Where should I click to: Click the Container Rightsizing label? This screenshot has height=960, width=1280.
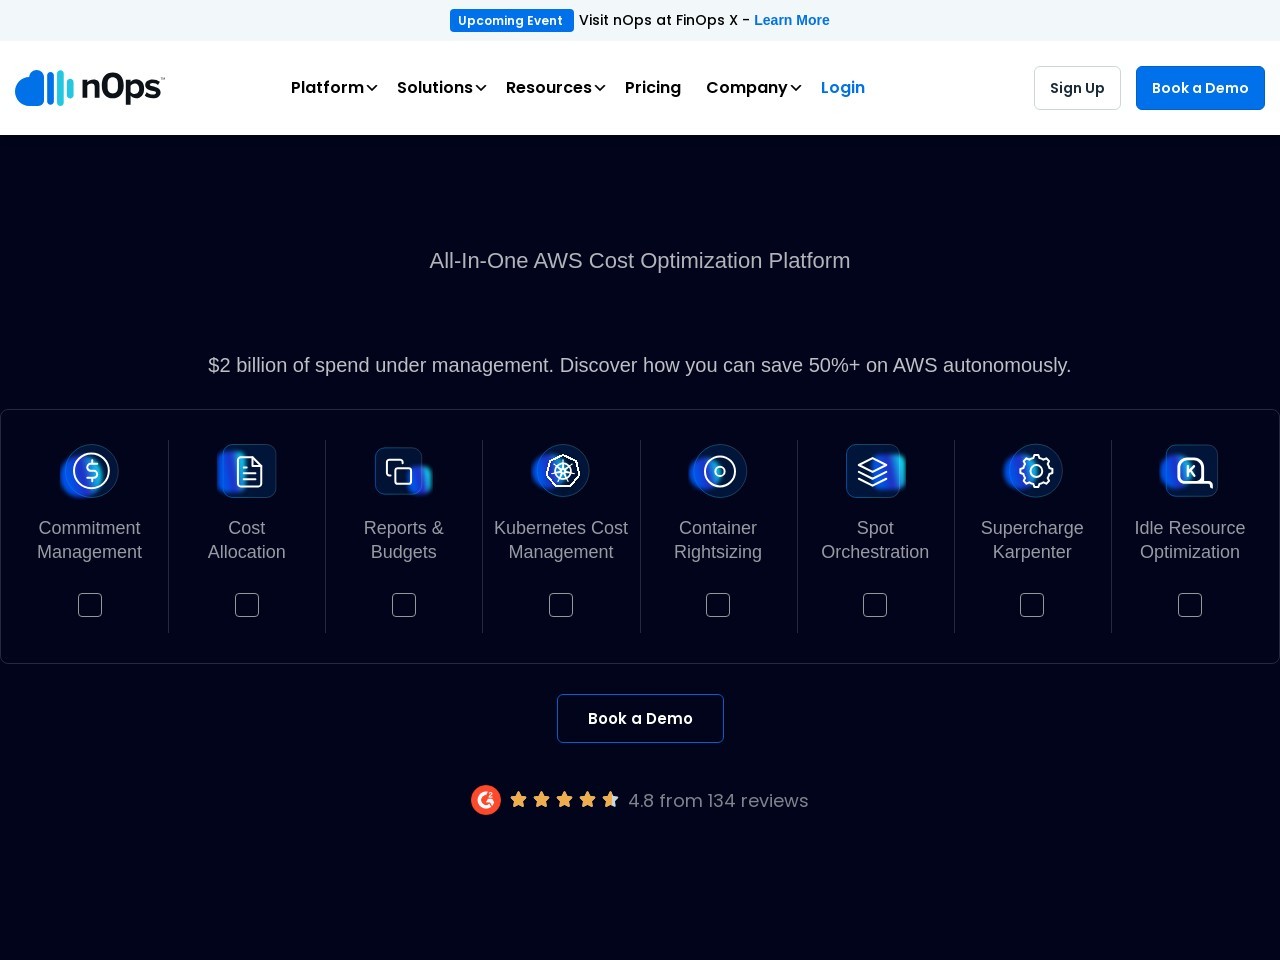(718, 540)
